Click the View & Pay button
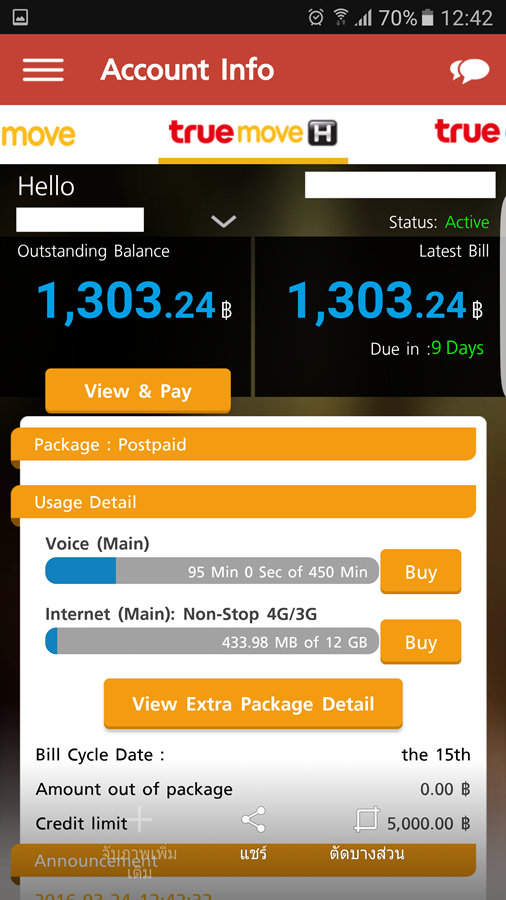 138,391
